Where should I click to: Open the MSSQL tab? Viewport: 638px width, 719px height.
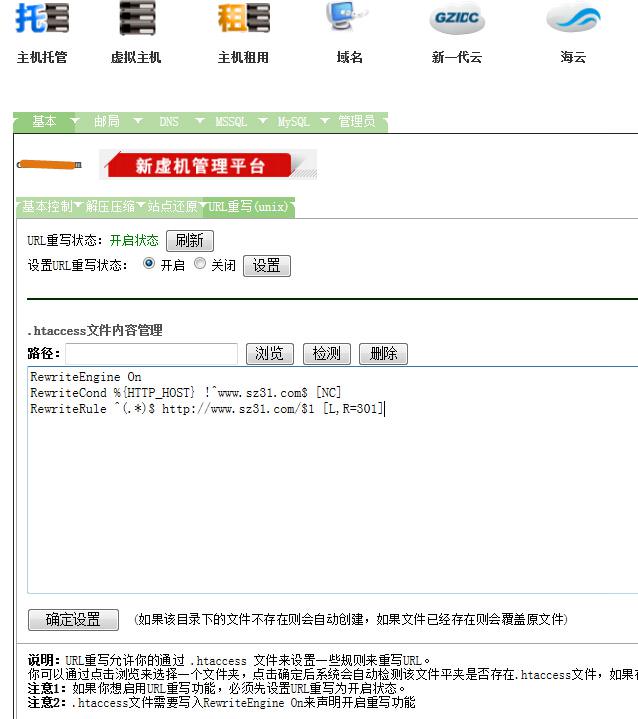coord(231,122)
